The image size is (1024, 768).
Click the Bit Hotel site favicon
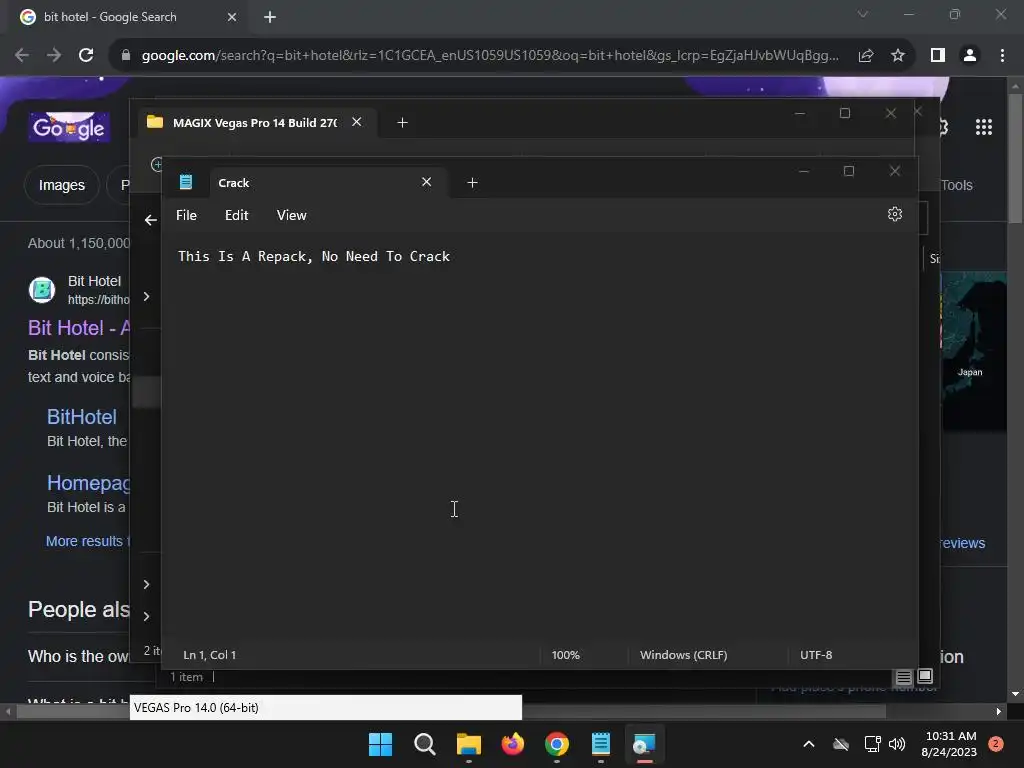(x=42, y=290)
